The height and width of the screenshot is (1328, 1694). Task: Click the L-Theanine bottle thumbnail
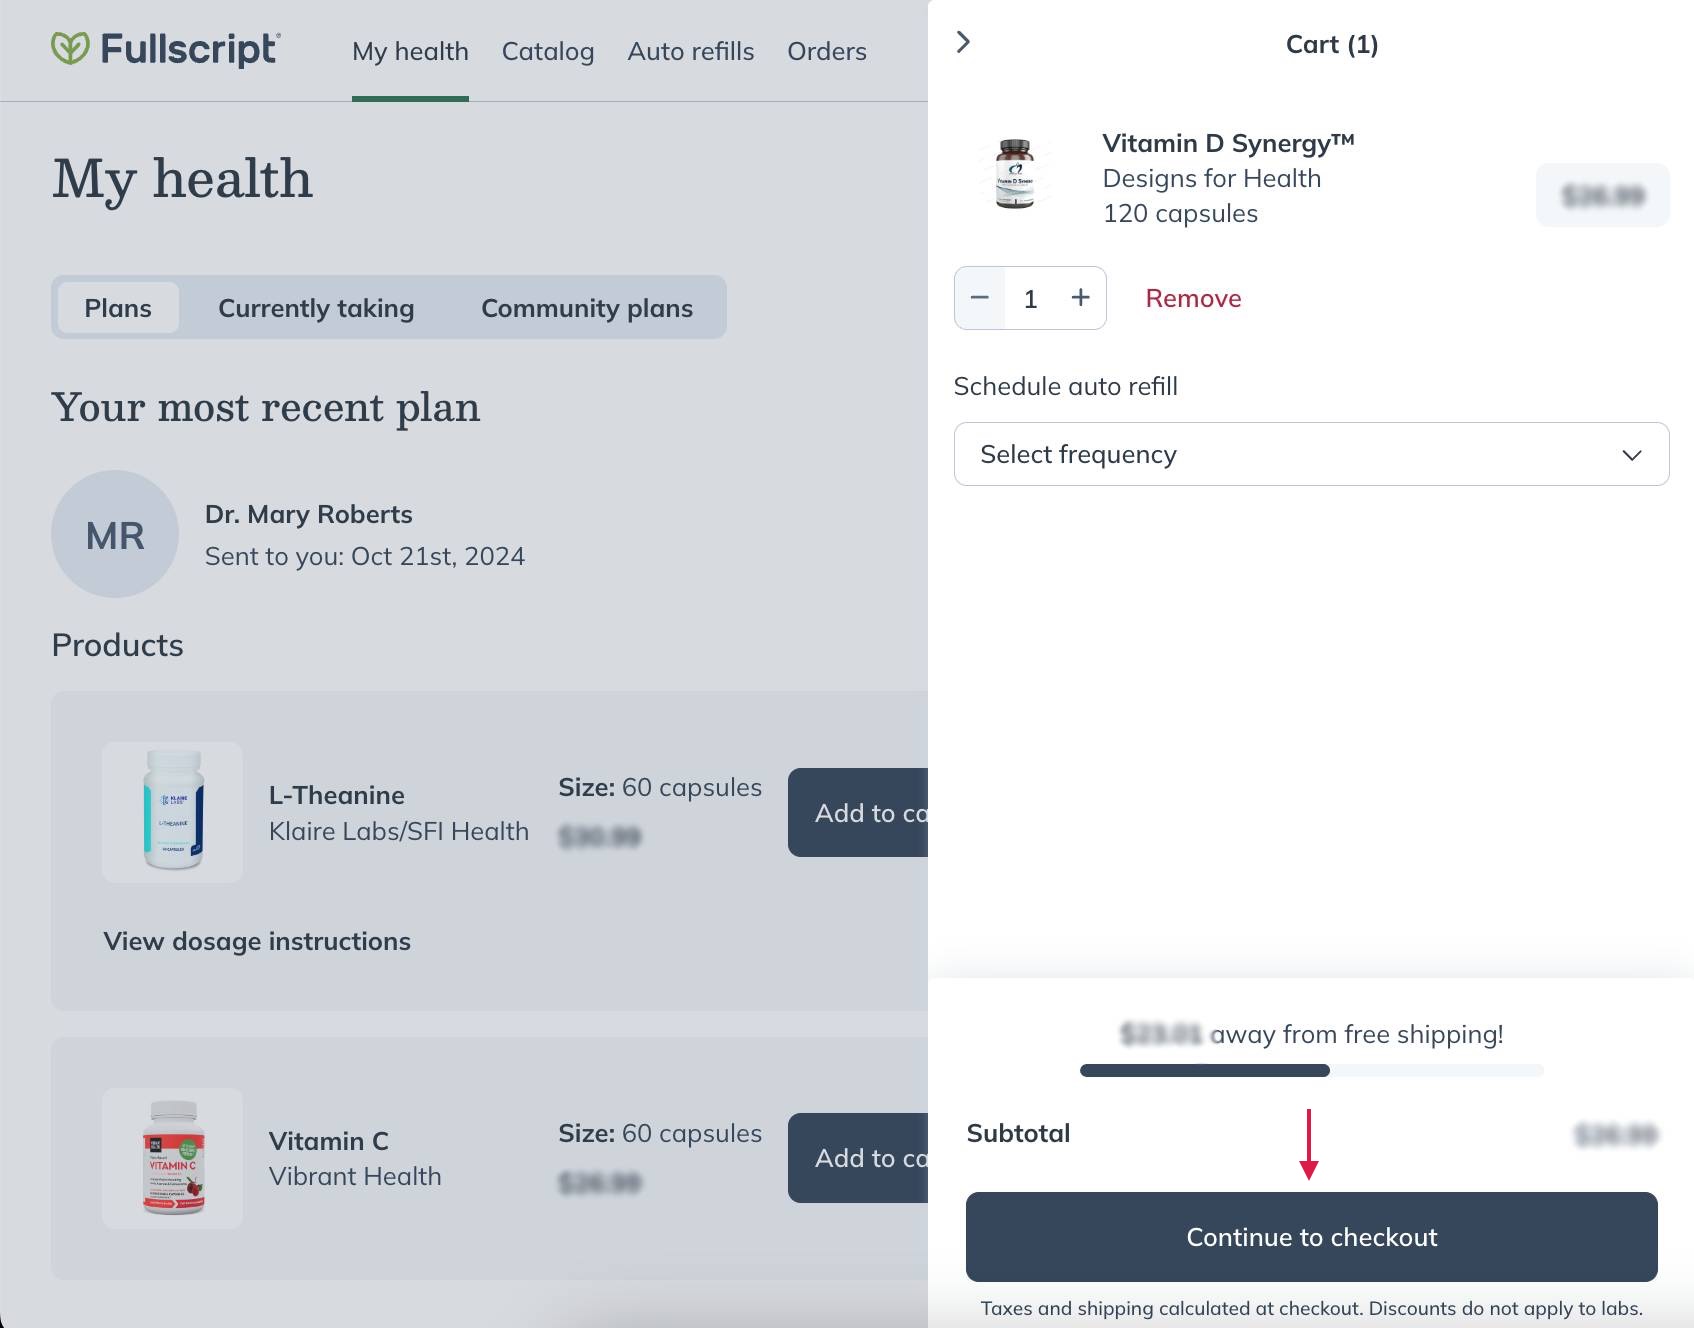point(172,812)
